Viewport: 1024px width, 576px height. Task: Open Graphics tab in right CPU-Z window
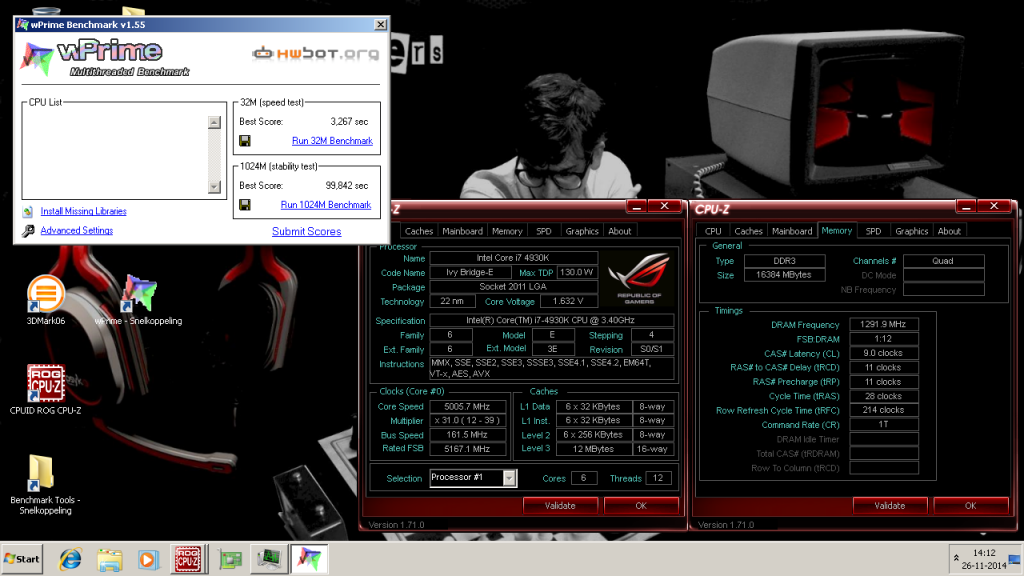[x=912, y=231]
